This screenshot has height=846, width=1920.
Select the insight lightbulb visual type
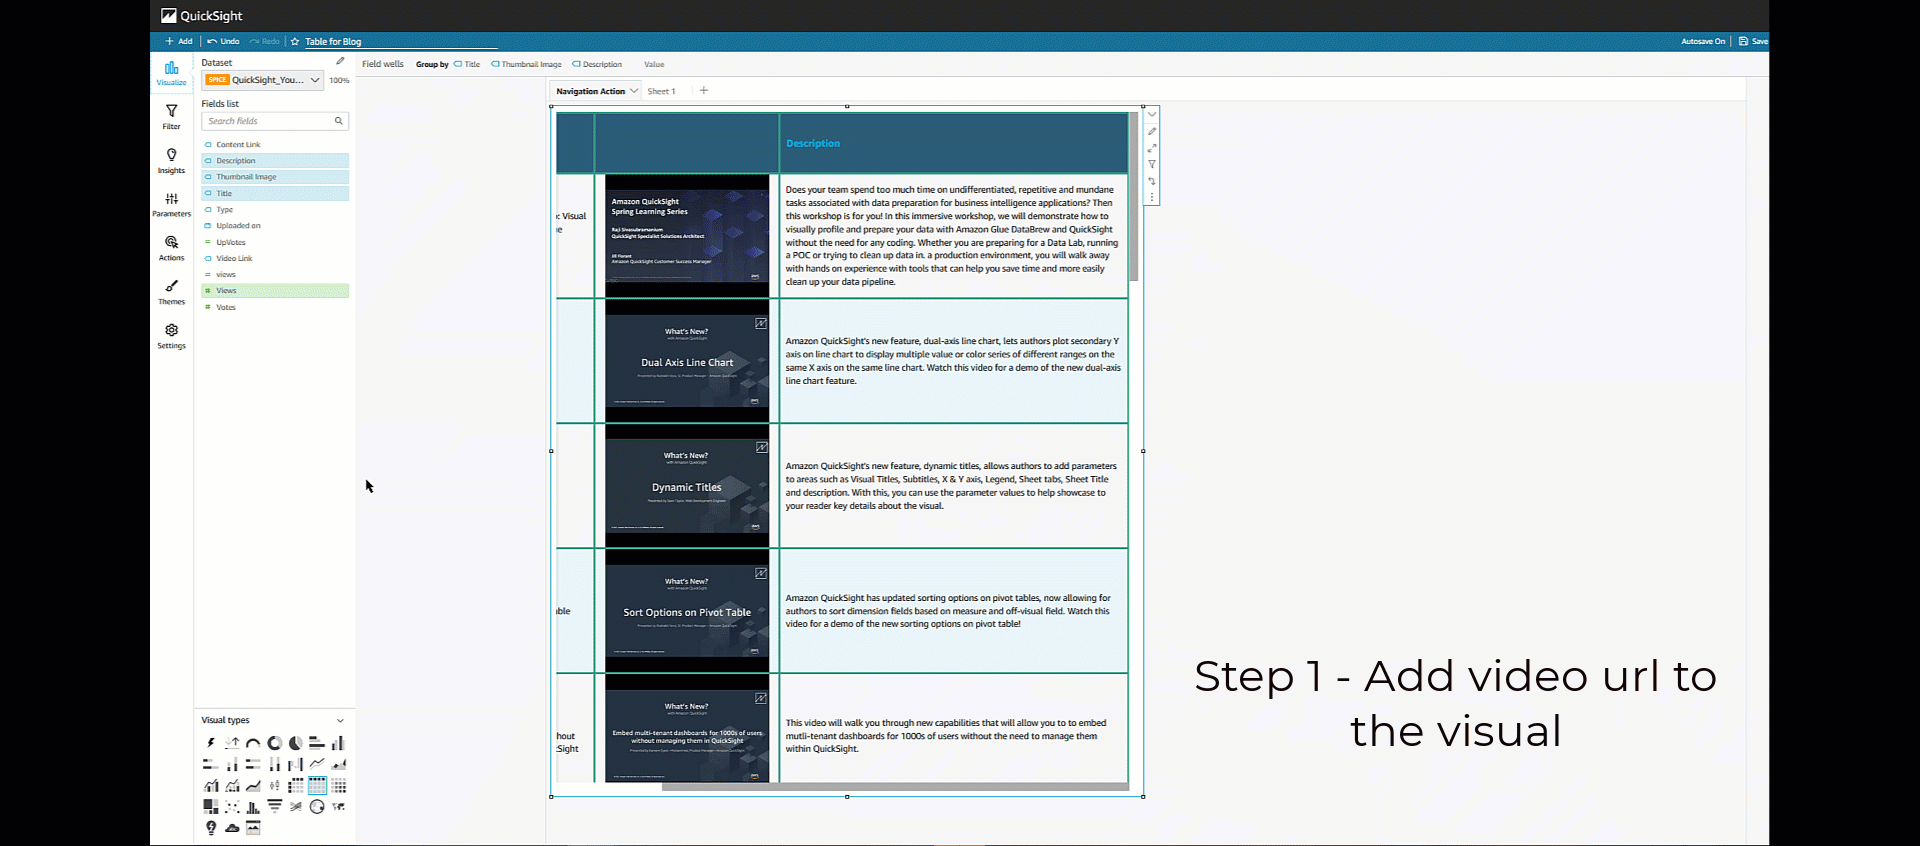pyautogui.click(x=211, y=828)
